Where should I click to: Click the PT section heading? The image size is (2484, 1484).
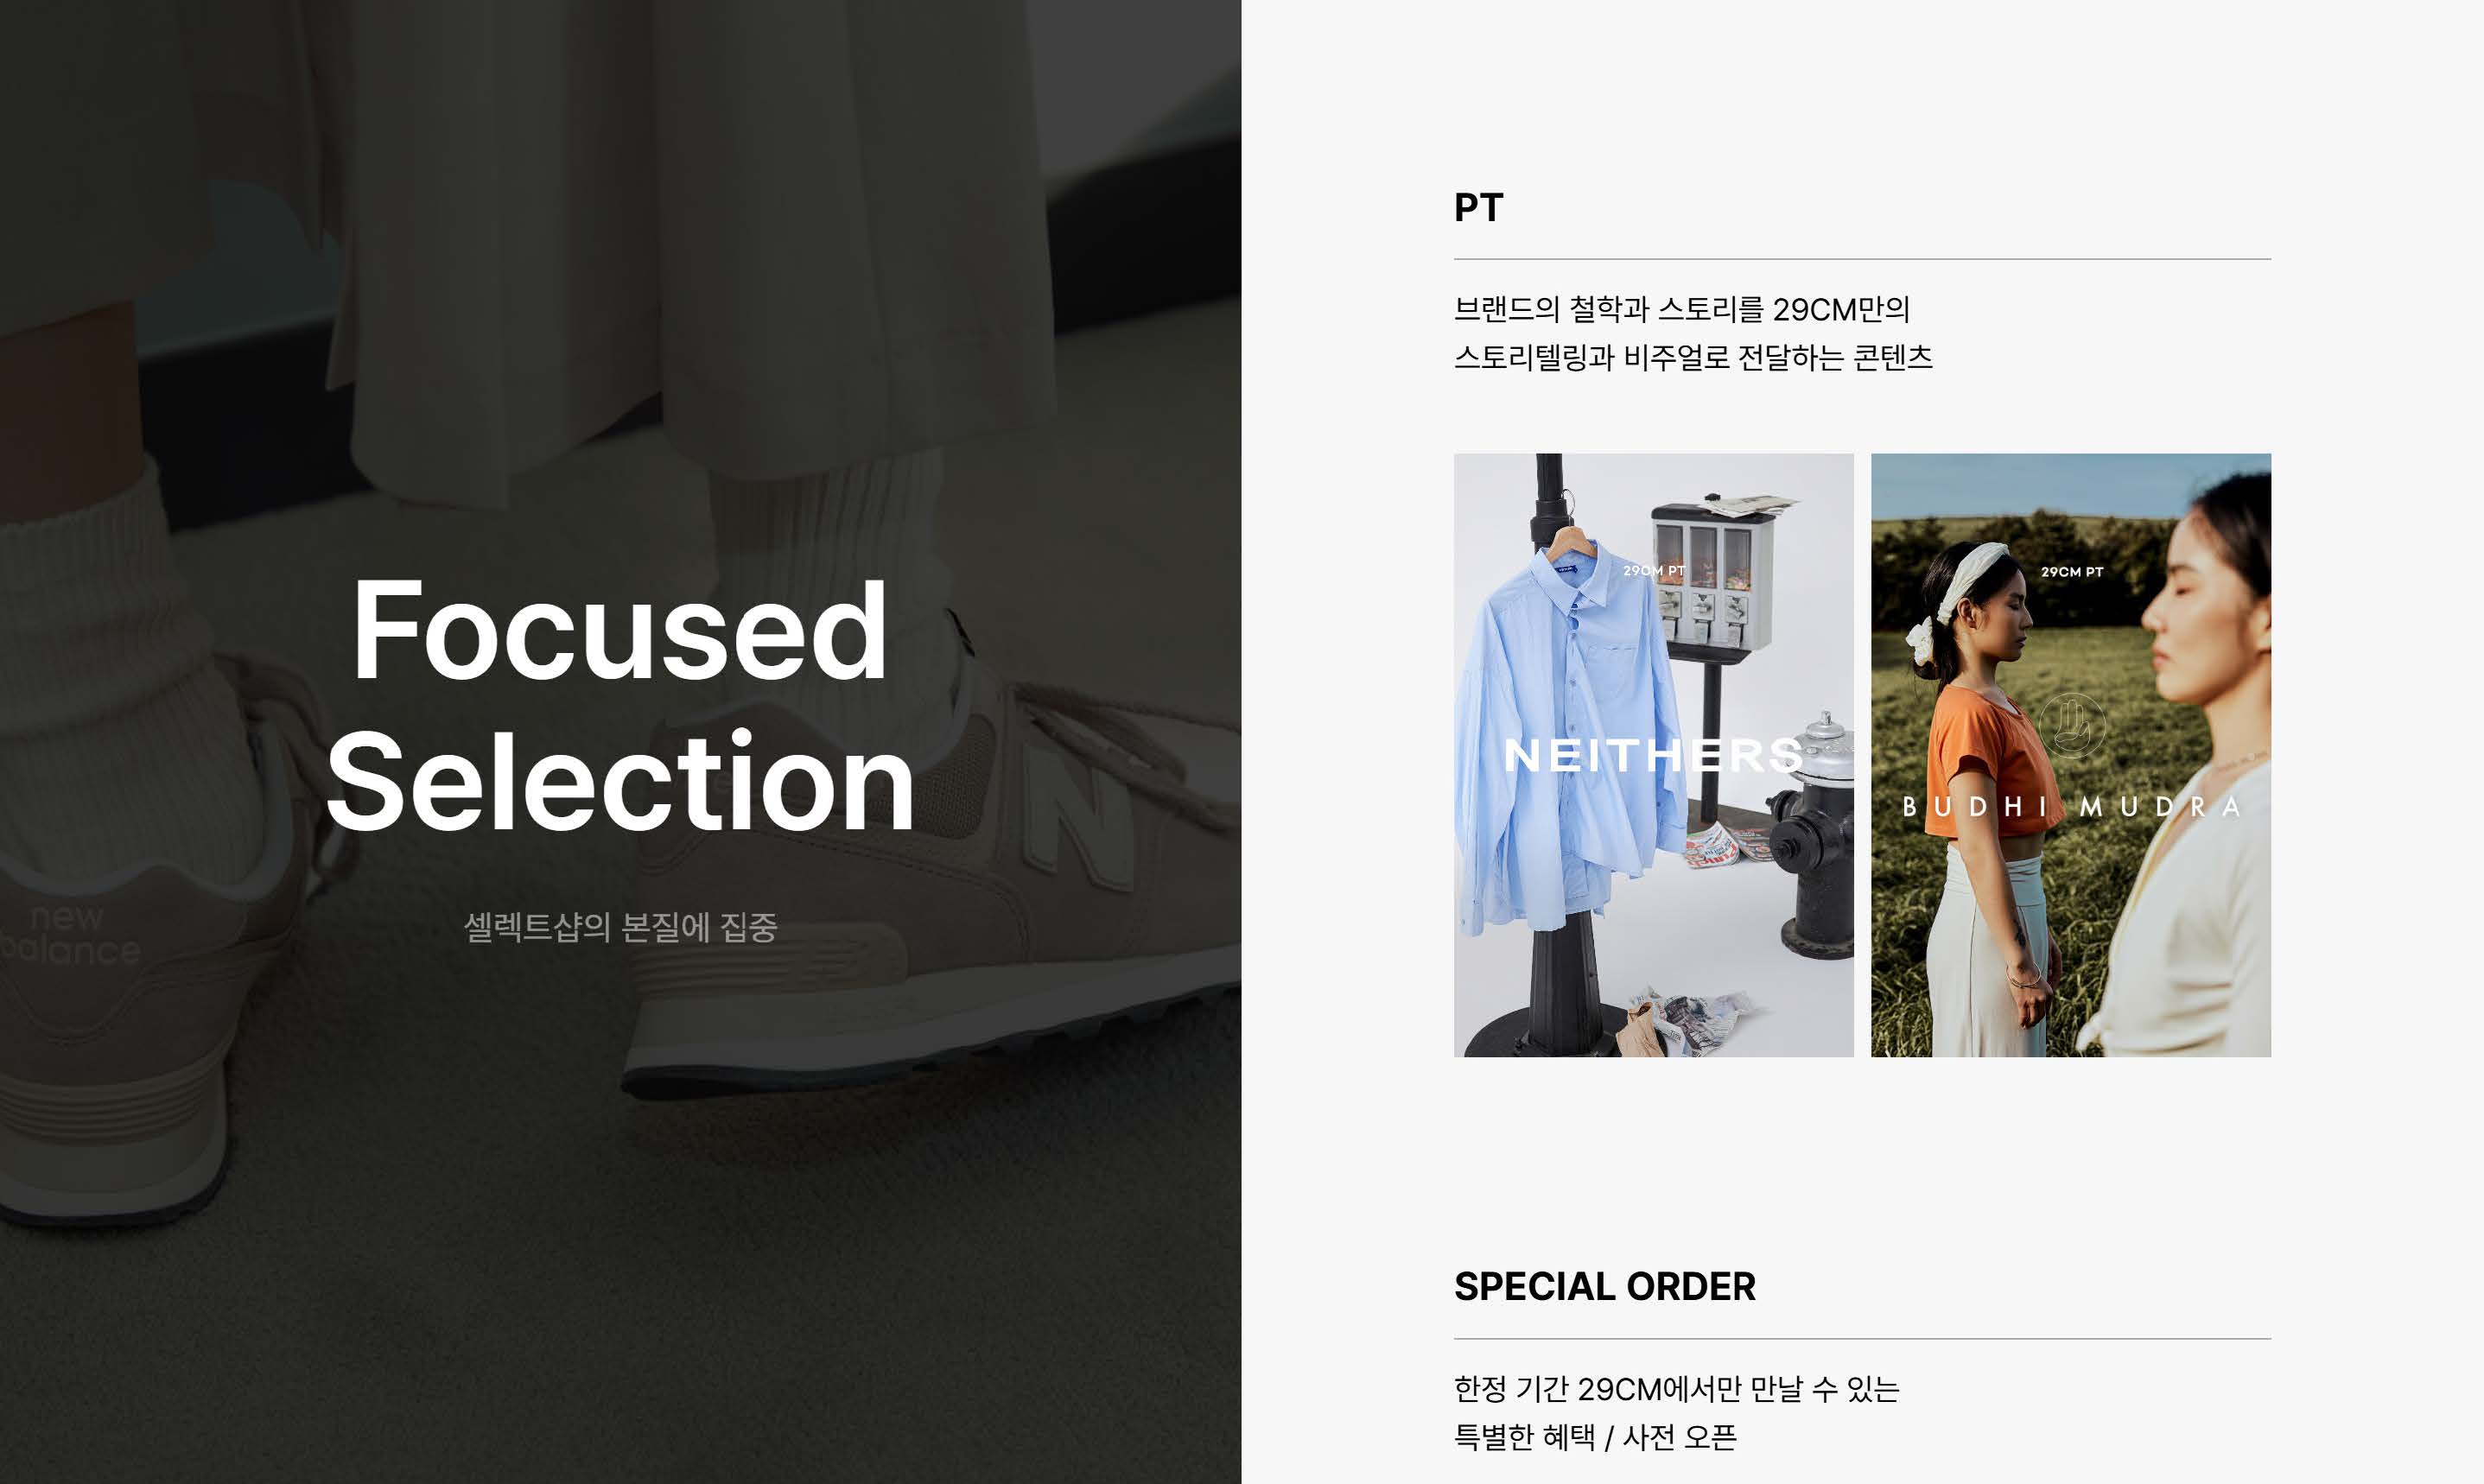click(x=1478, y=208)
